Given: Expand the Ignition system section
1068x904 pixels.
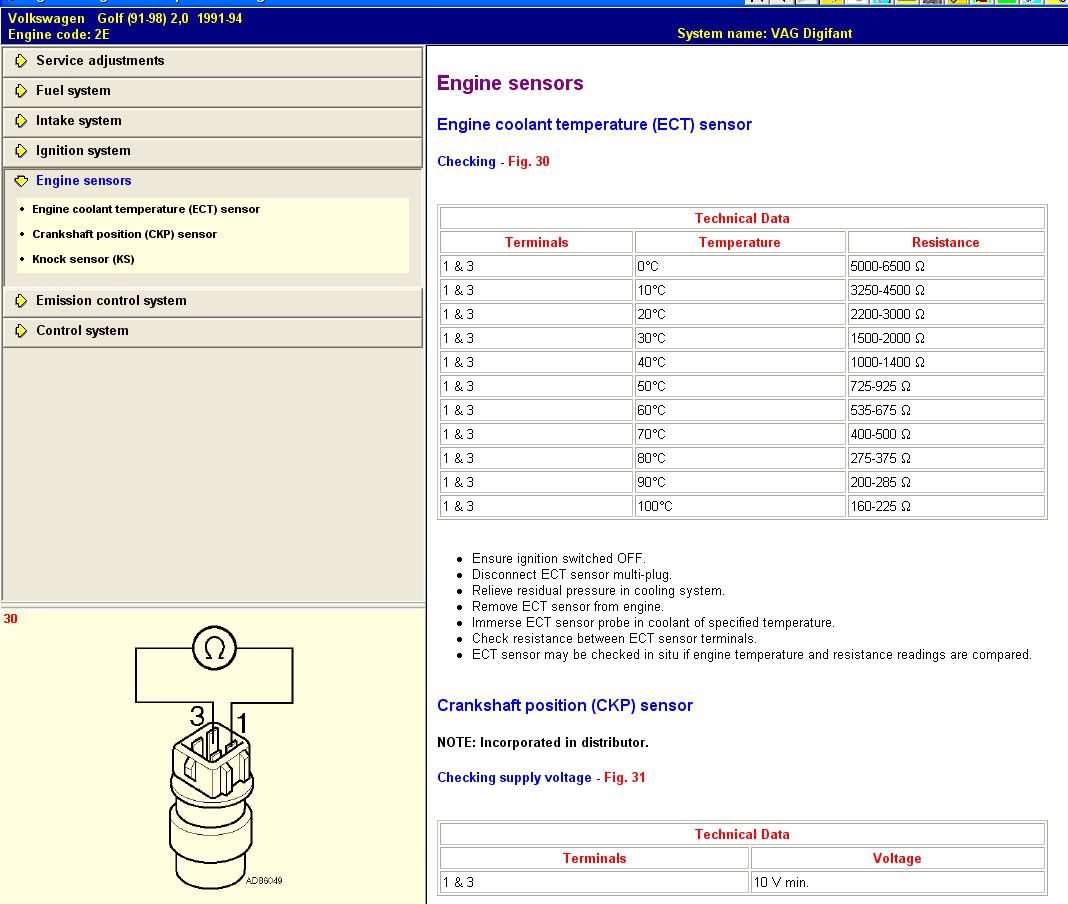Looking at the screenshot, I should pyautogui.click(x=212, y=151).
